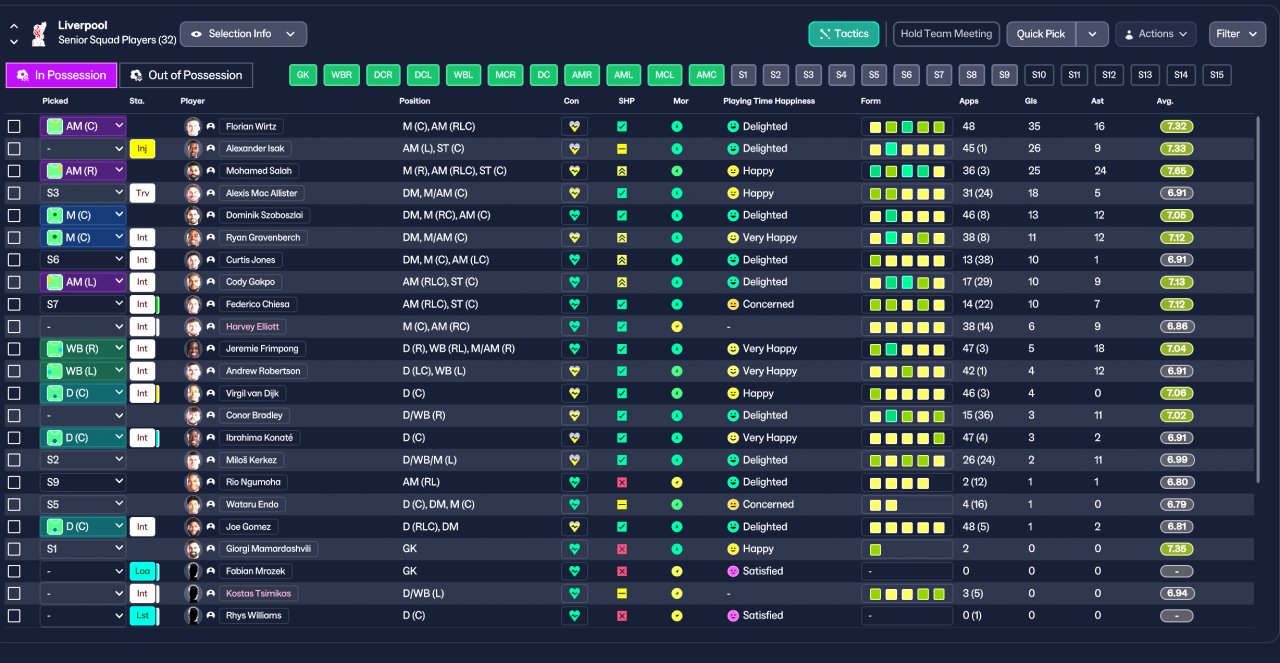
Task: Click the previous squad up arrow
Action: coord(14,25)
